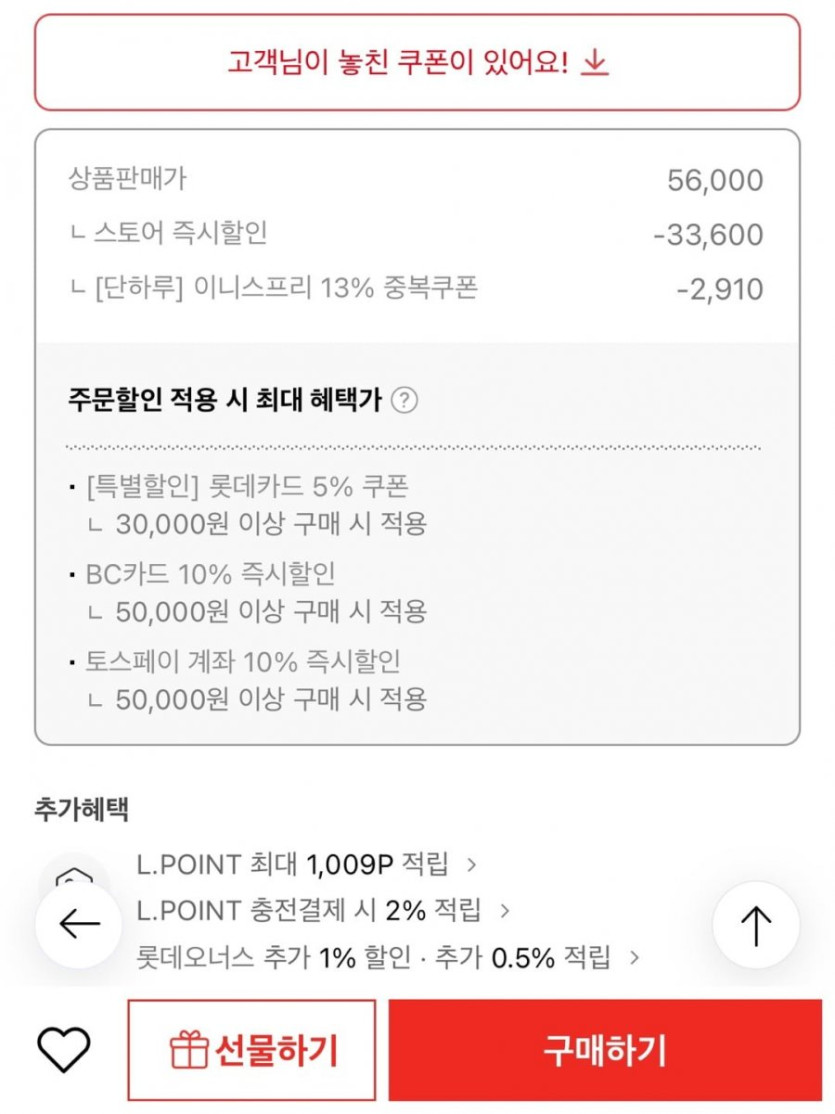Select BC카드 10% 즉시할인 item
The width and height of the screenshot is (835, 1114).
(211, 574)
